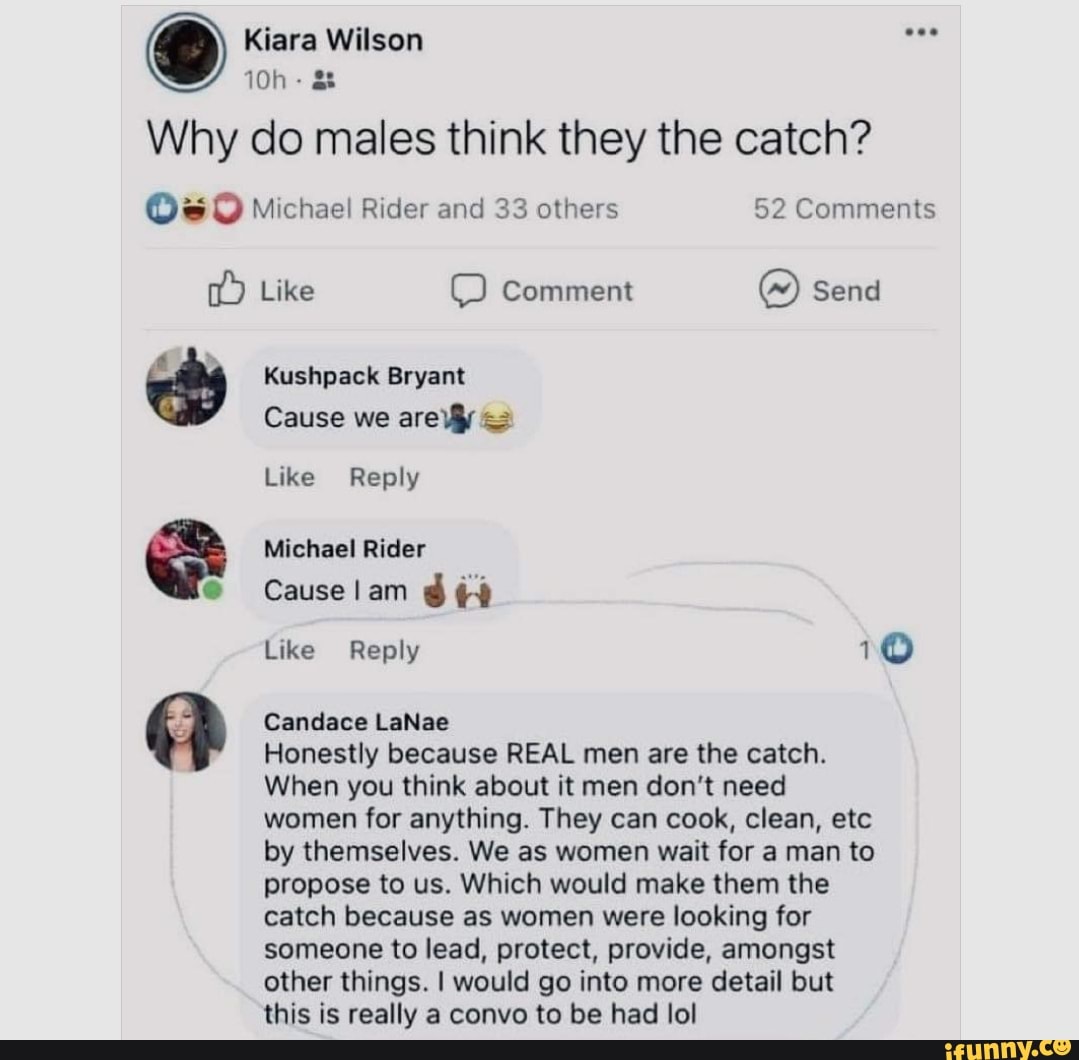Open Candace LaNae's profile photo
This screenshot has width=1079, height=1060.
[x=186, y=732]
